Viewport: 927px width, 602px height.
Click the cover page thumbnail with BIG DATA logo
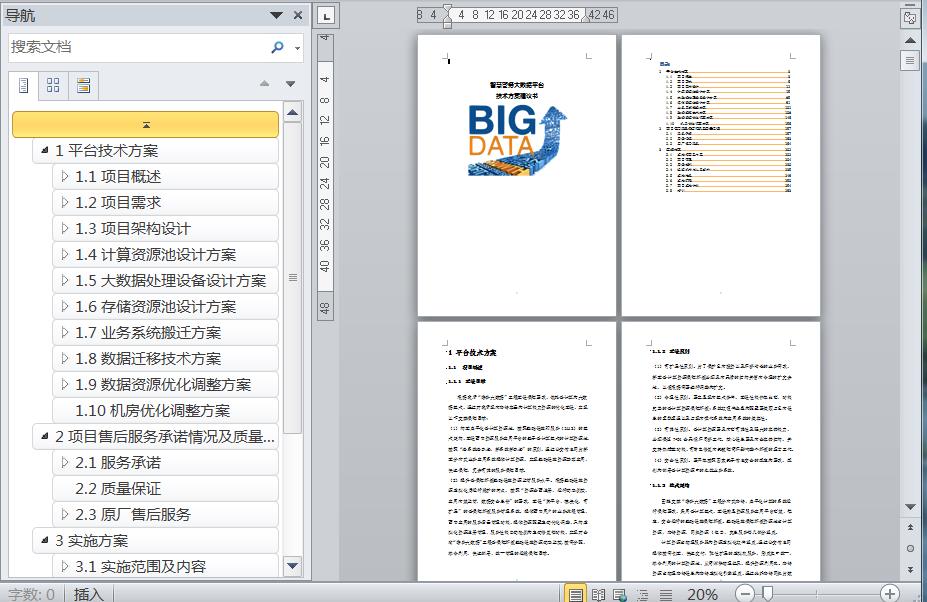click(517, 175)
